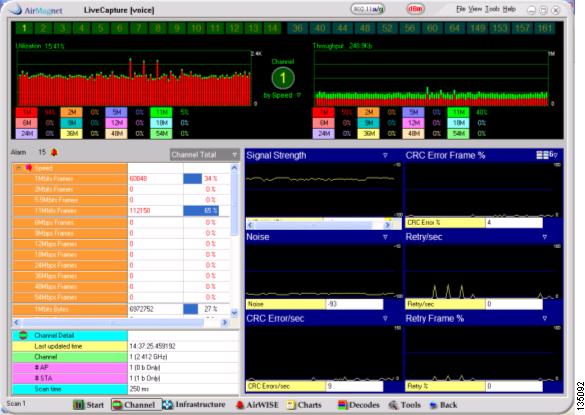Click the 24M swatch under Utilization
Image resolution: width=585 pixels, height=415 pixels.
click(x=26, y=134)
